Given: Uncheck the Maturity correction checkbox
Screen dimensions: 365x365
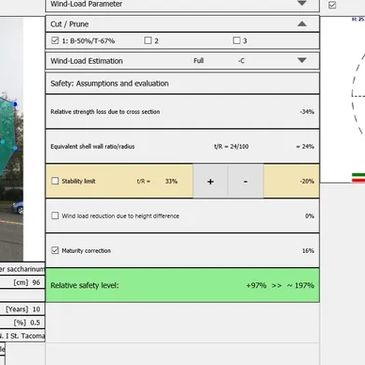Looking at the screenshot, I should (x=55, y=250).
